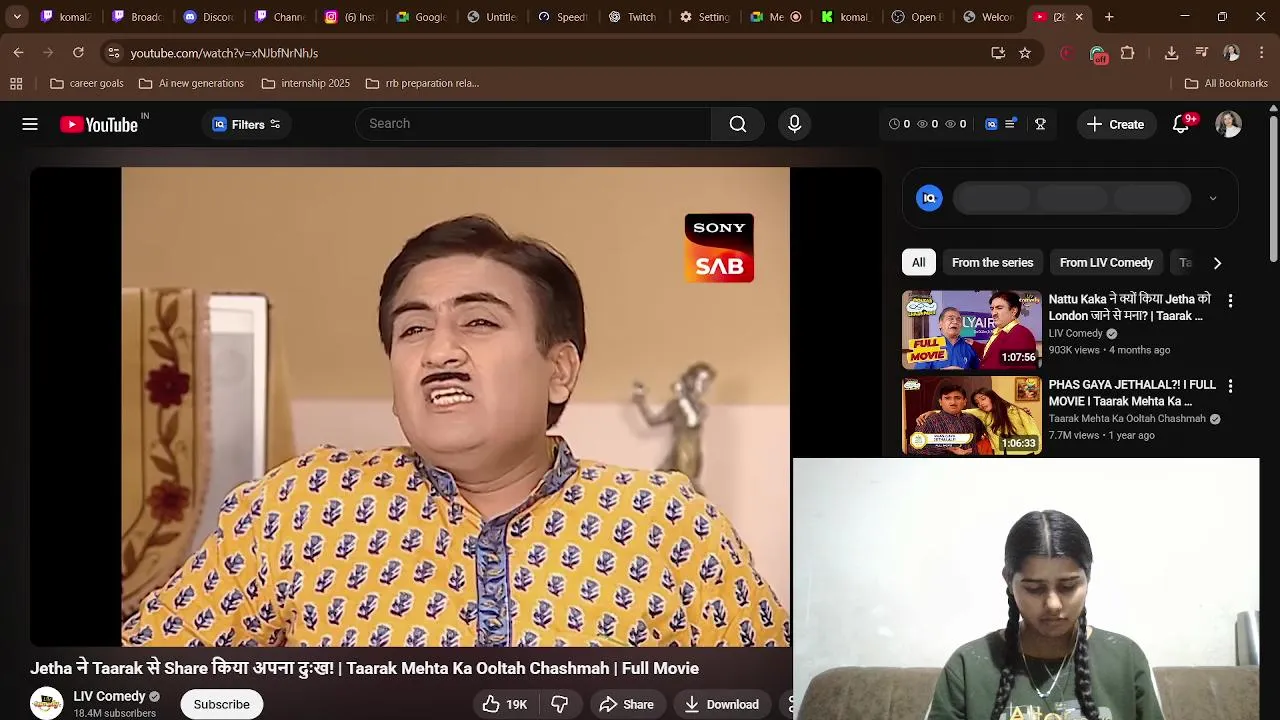This screenshot has width=1280, height=720.
Task: Open Ai new generations bookmark folder
Action: tap(191, 83)
